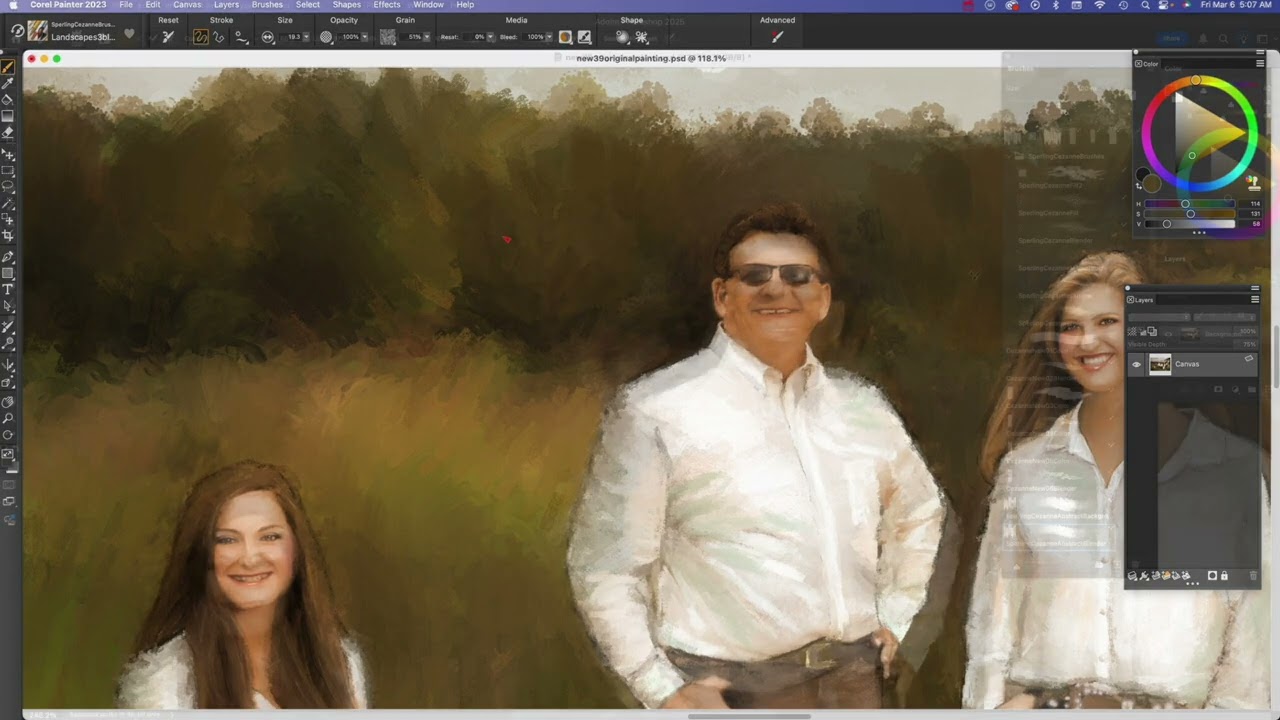Click the clone color stamp icon
This screenshot has height=720, width=1280.
point(1253,183)
